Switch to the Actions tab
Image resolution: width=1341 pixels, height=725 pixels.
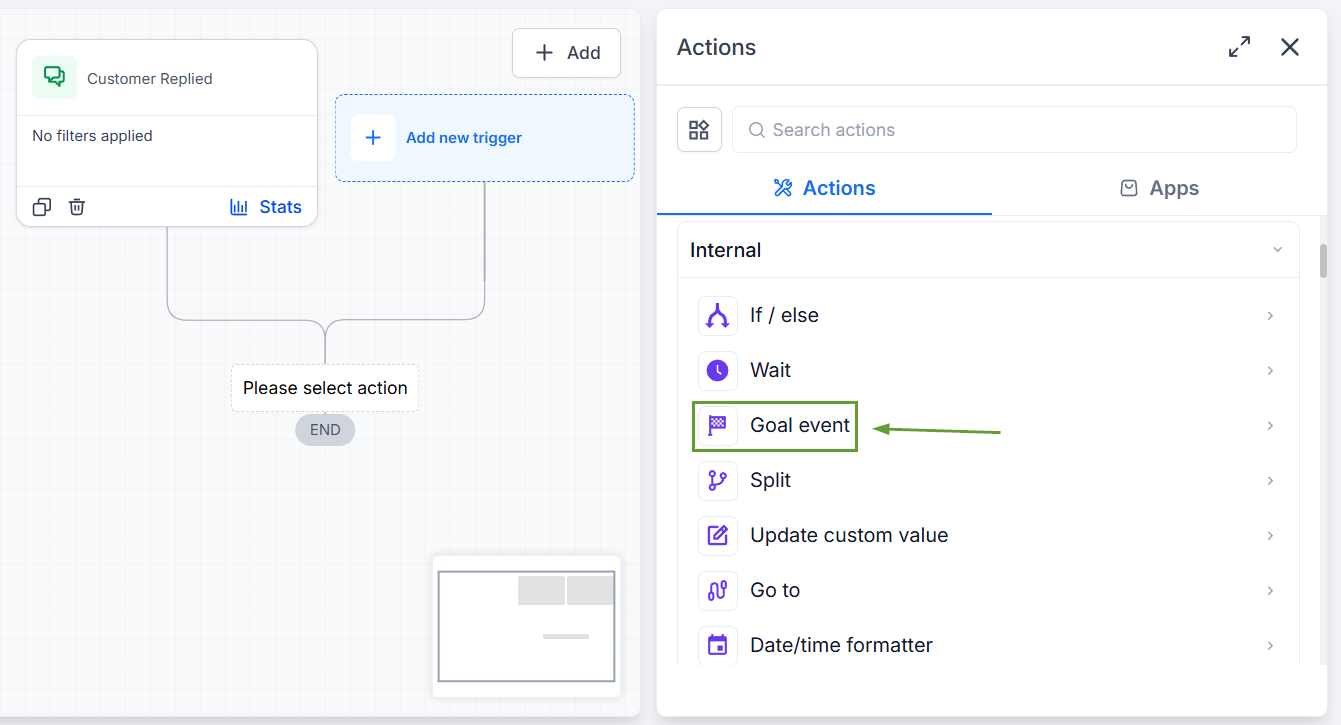click(824, 188)
